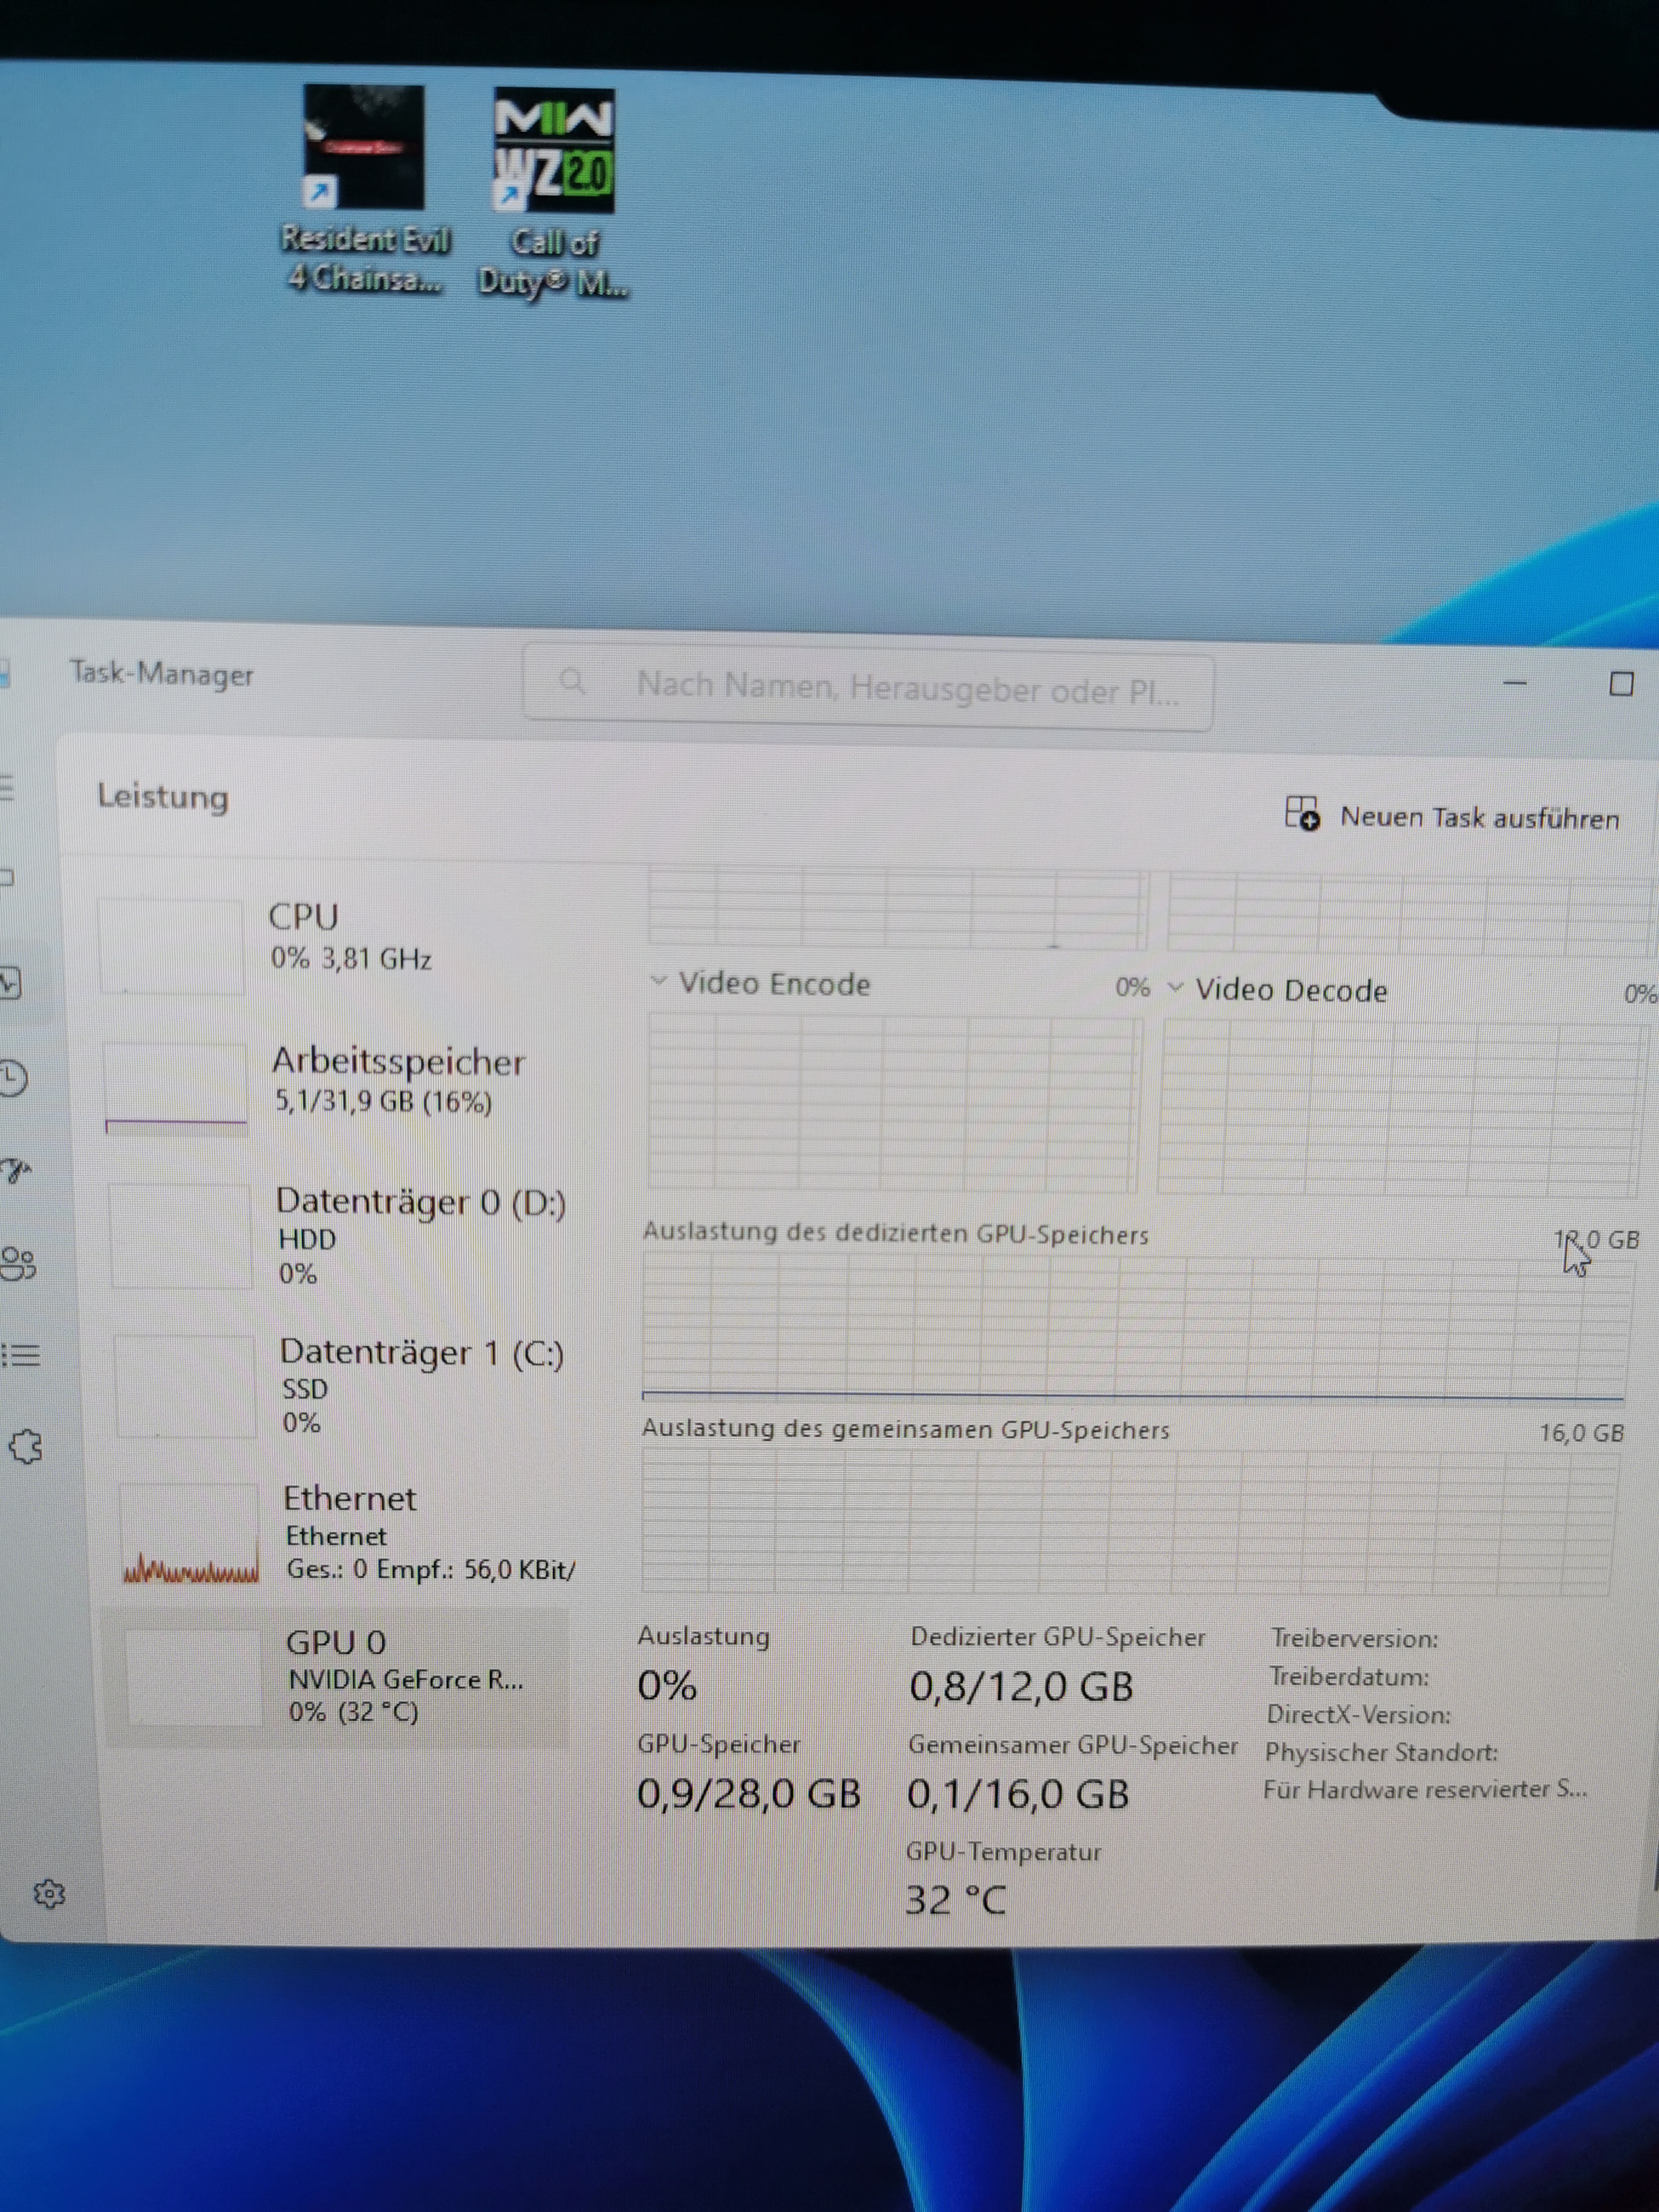Image resolution: width=1659 pixels, height=2212 pixels.
Task: Open the Details list sidebar icon
Action: [x=21, y=1355]
